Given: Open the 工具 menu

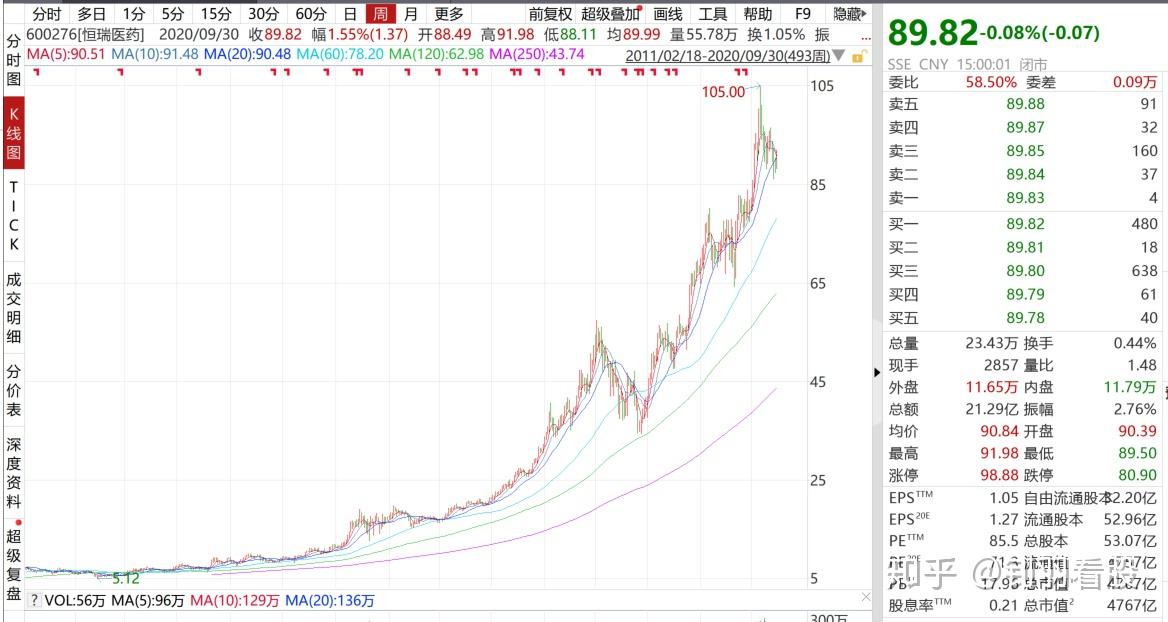Looking at the screenshot, I should click(x=713, y=14).
